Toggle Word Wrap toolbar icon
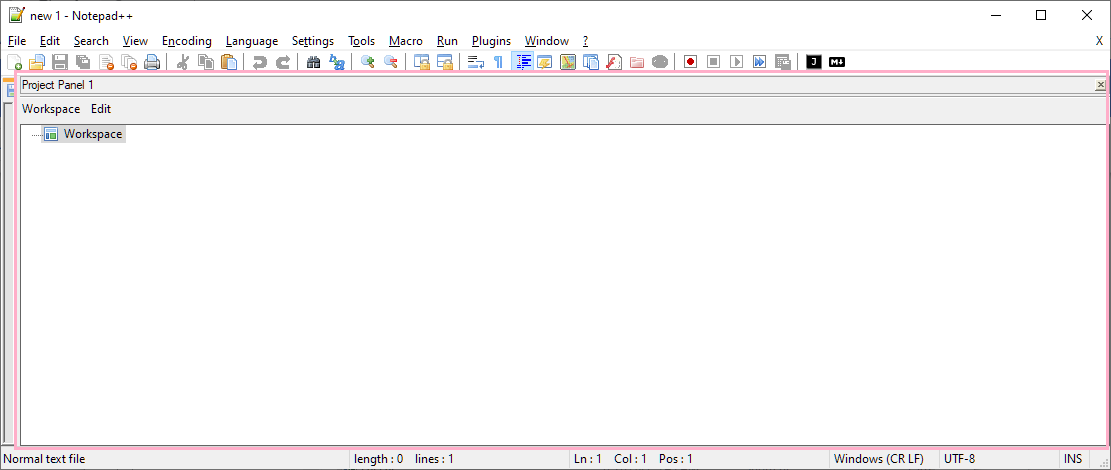The width and height of the screenshot is (1111, 470). [476, 62]
